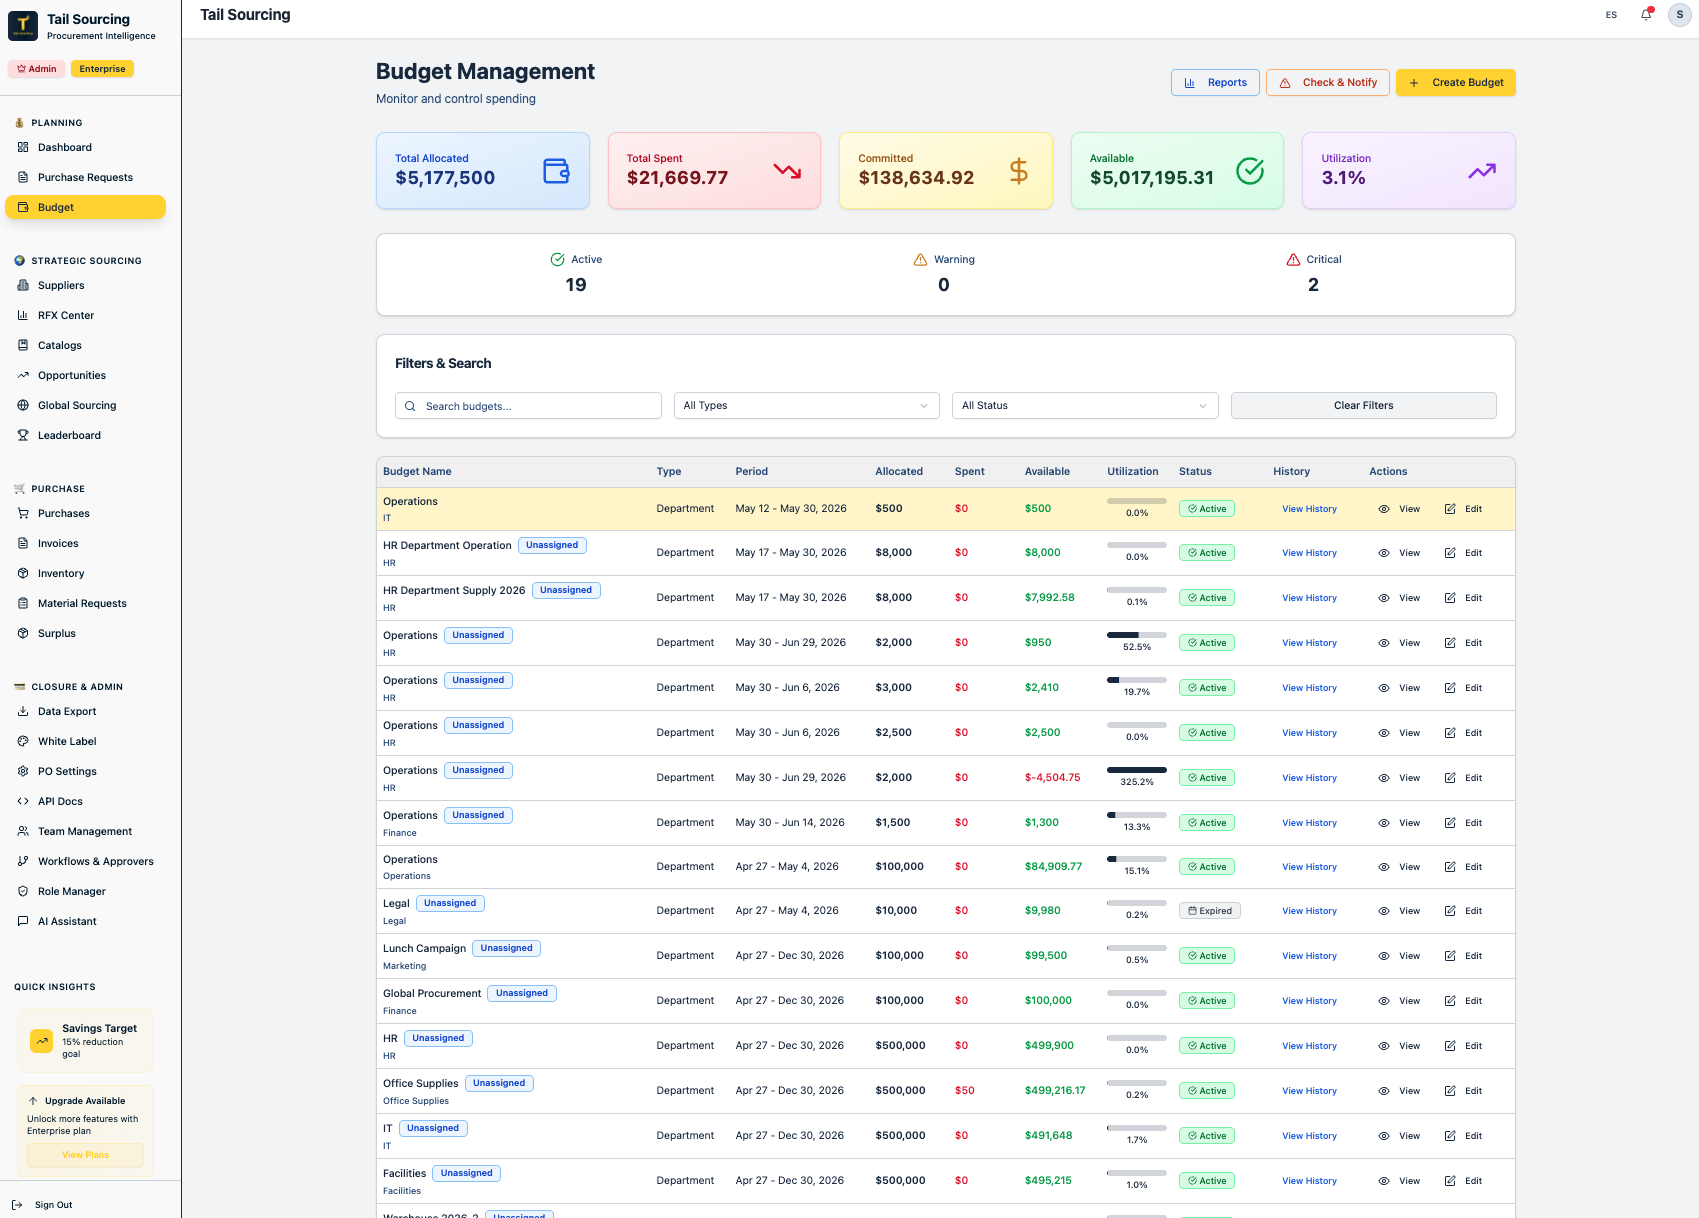Click the eye View icon for HR Department Supply 2026
1699x1218 pixels.
1384,598
